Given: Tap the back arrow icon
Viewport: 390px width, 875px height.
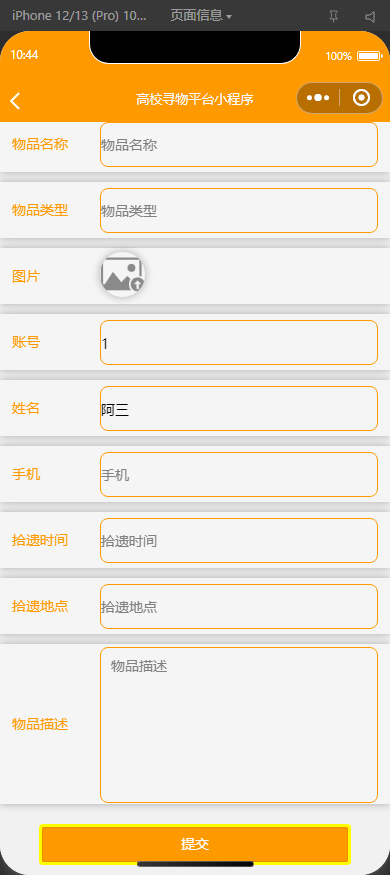Looking at the screenshot, I should pos(16,100).
